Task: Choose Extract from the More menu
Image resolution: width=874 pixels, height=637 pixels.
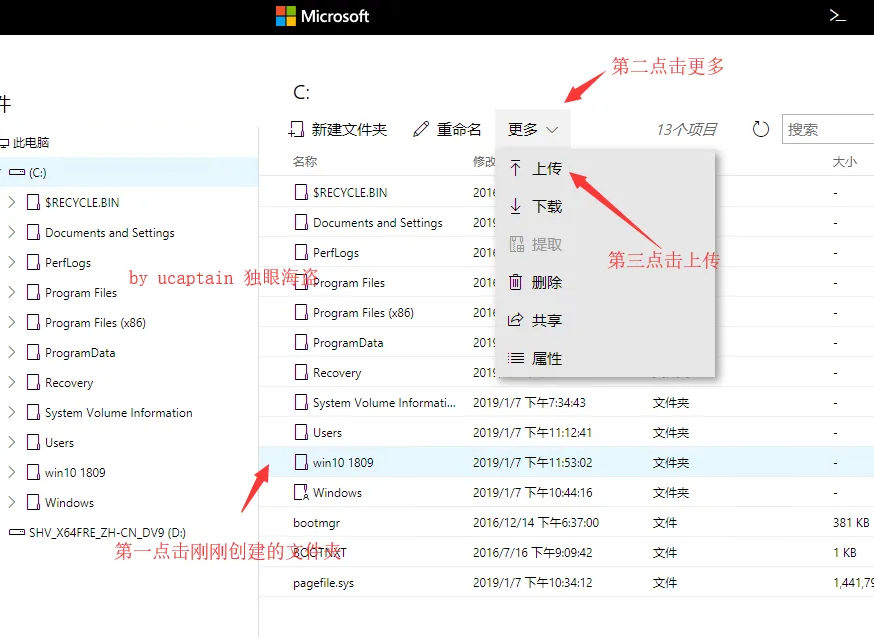Action: 605,244
